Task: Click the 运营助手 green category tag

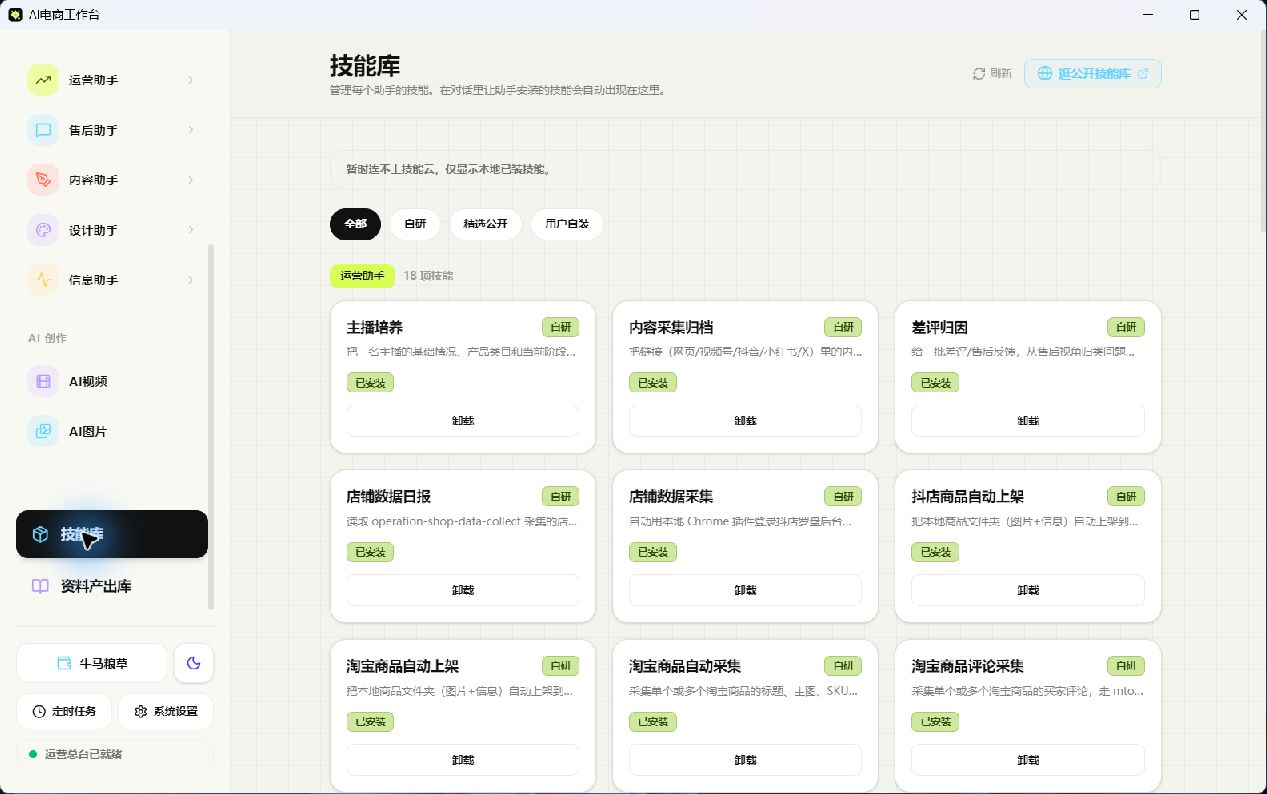Action: coord(363,275)
